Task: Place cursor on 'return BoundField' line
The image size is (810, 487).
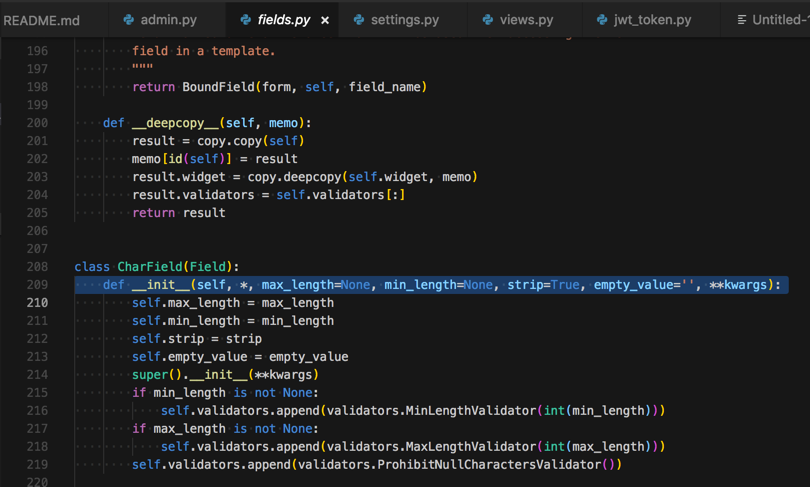Action: [x=279, y=87]
